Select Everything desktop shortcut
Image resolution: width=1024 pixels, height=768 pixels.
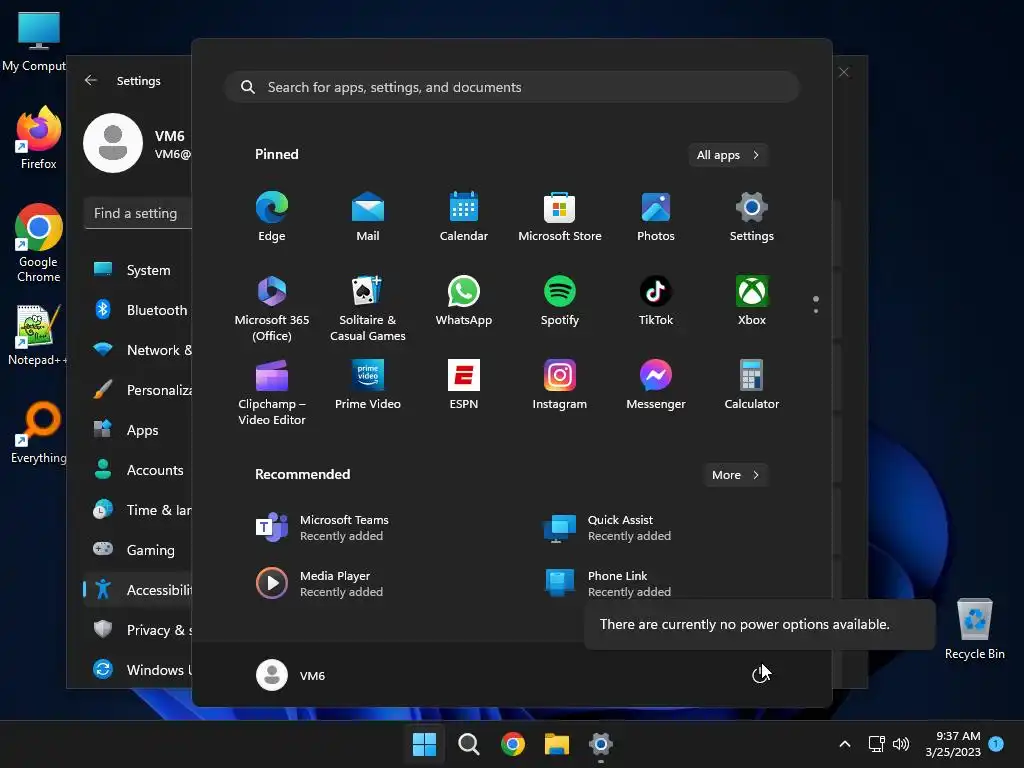(38, 432)
